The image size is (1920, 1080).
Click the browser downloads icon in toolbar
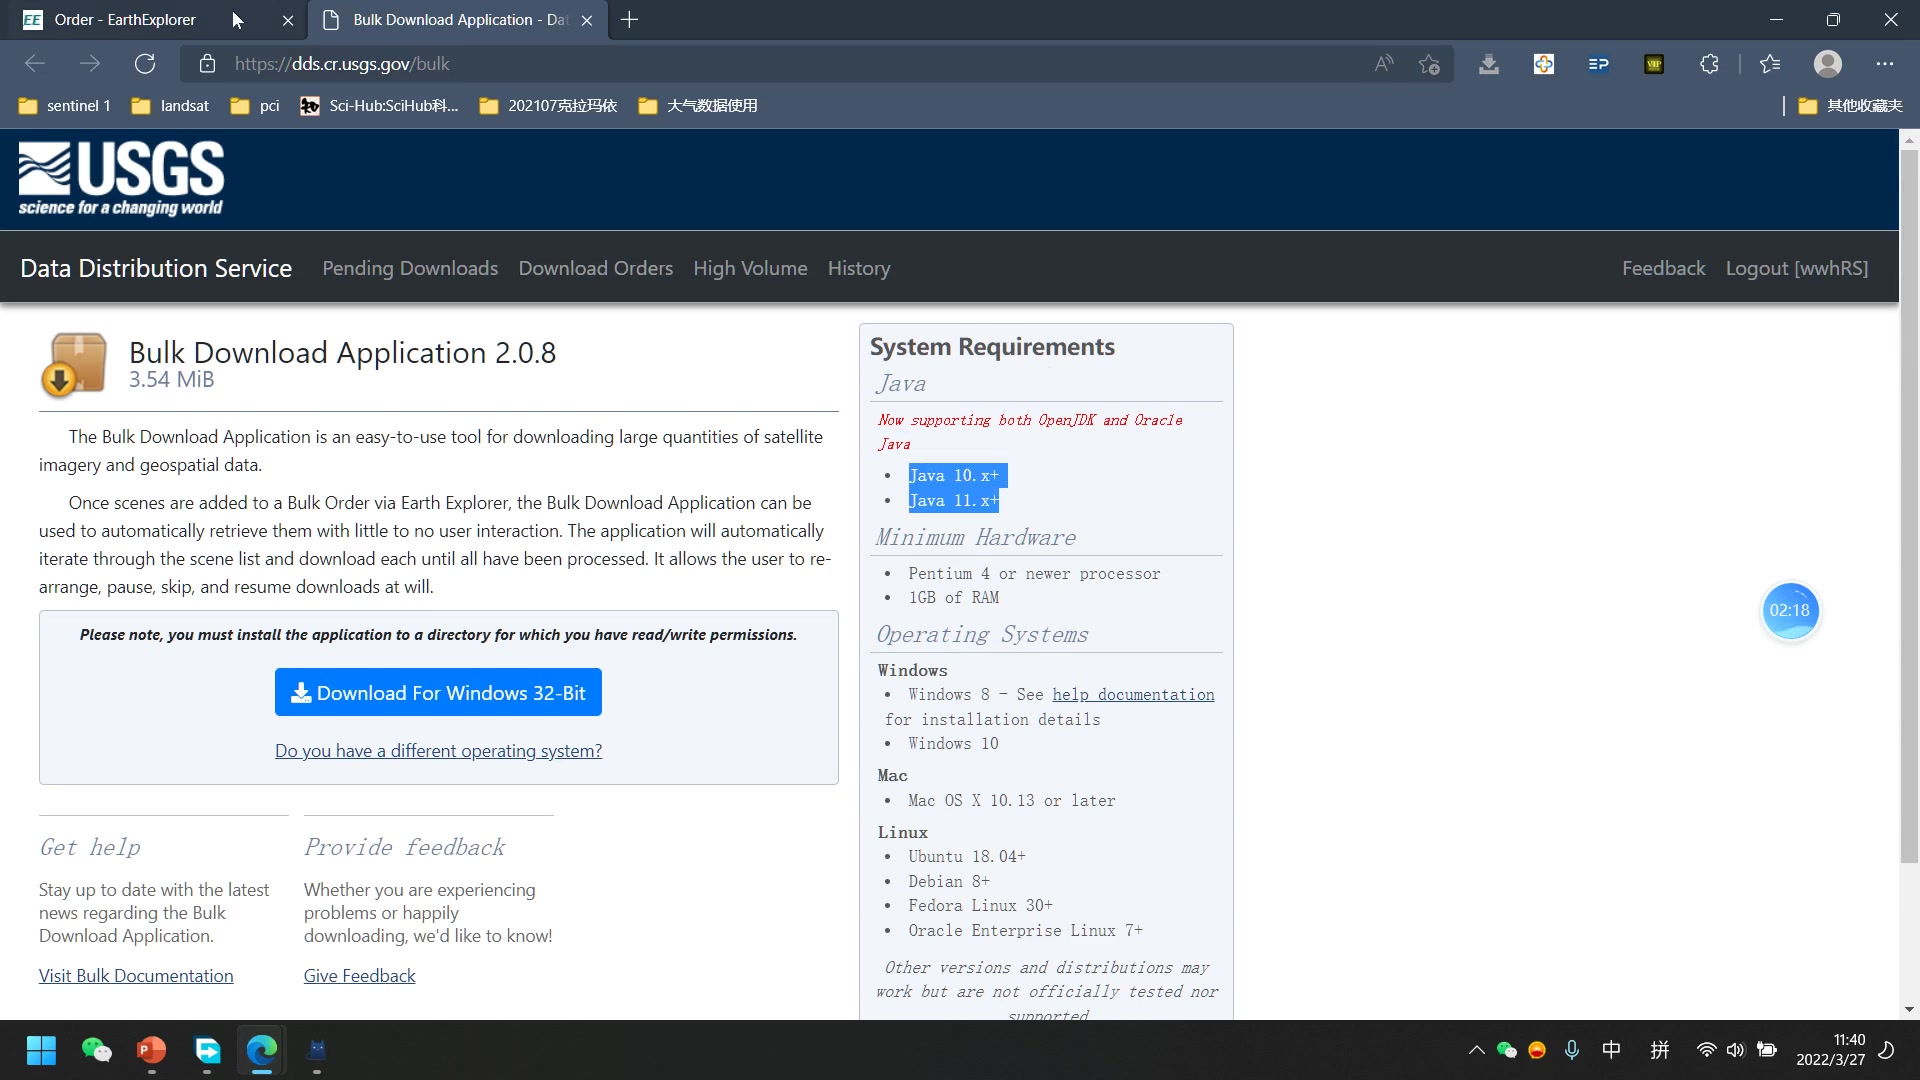[1486, 63]
